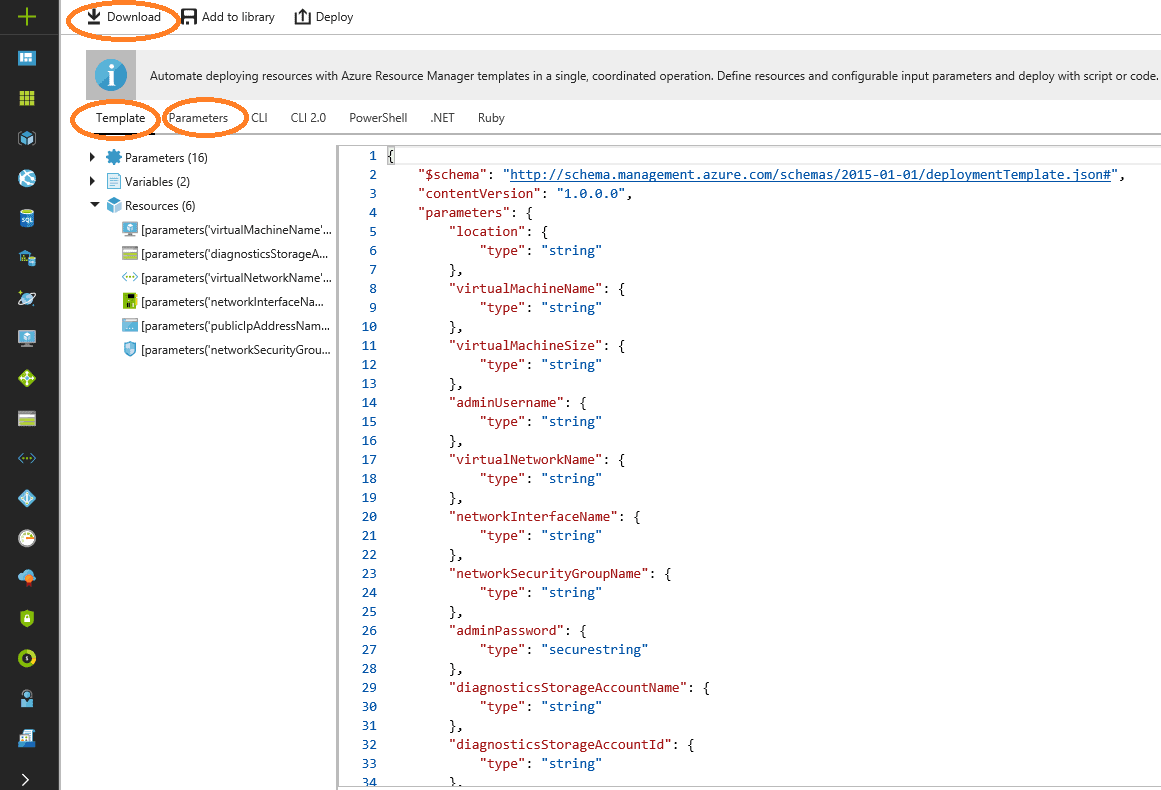
Task: Open the Help and support person icon
Action: pos(27,698)
